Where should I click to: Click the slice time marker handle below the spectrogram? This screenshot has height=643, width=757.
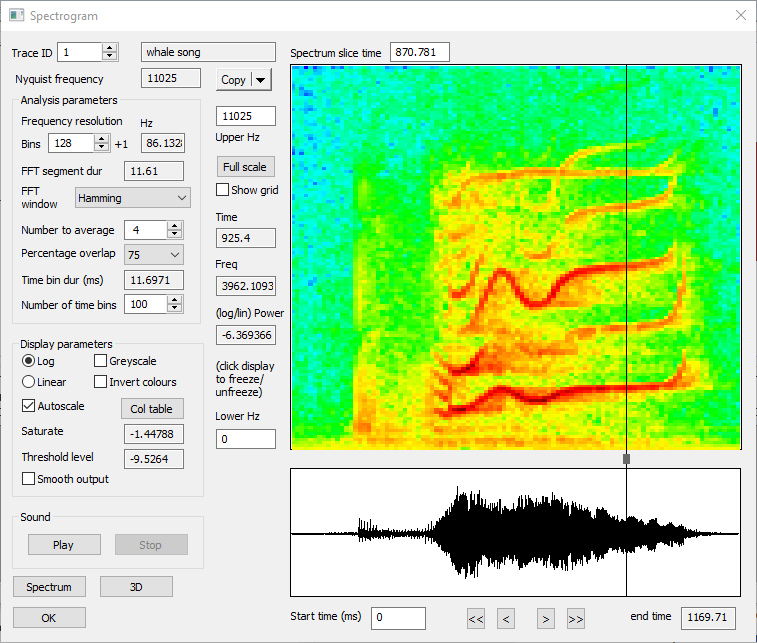pos(627,459)
